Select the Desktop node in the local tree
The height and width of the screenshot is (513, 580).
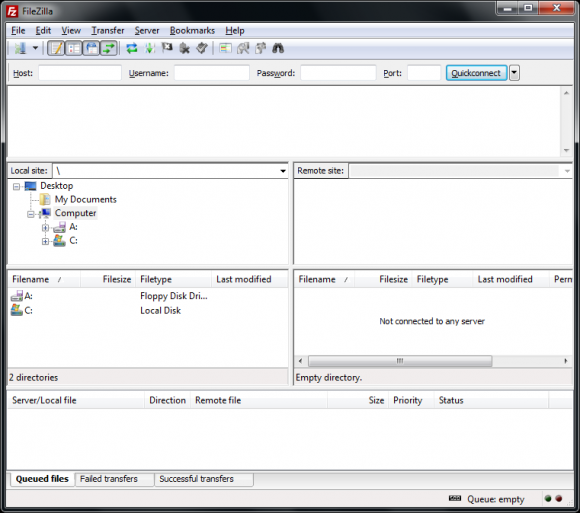pos(57,186)
